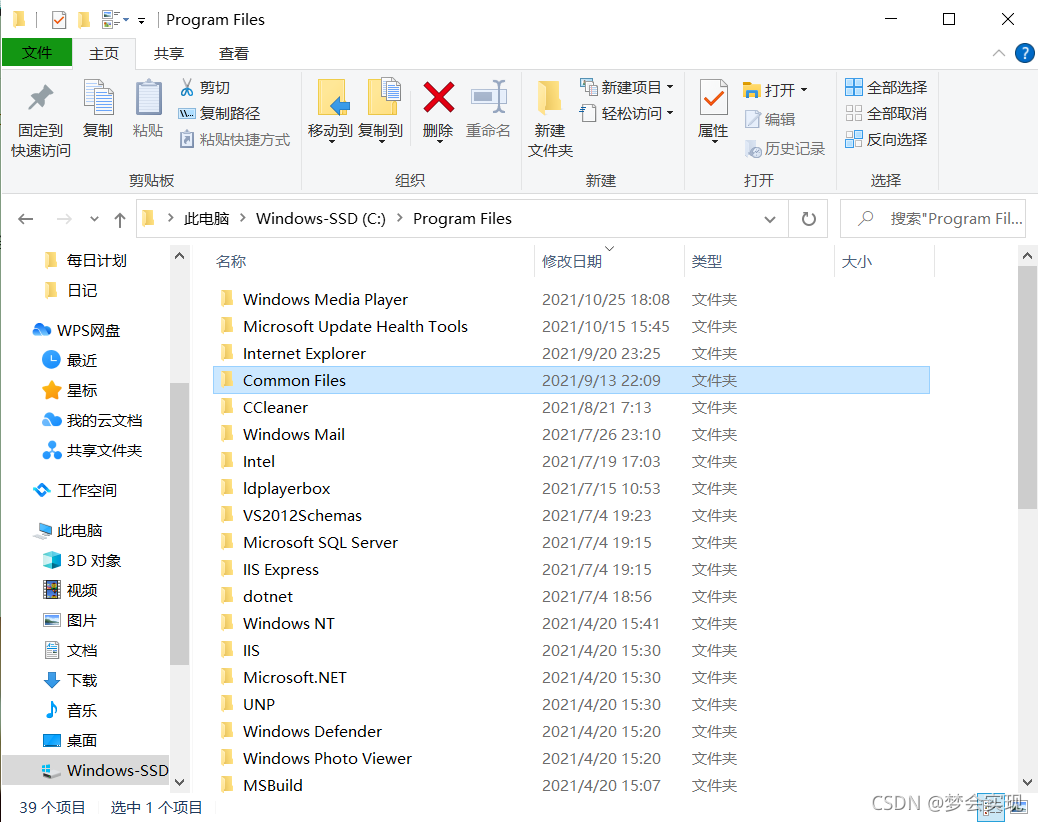Select Windows Media Player folder
Screen dimensions: 1039x822
571,299
